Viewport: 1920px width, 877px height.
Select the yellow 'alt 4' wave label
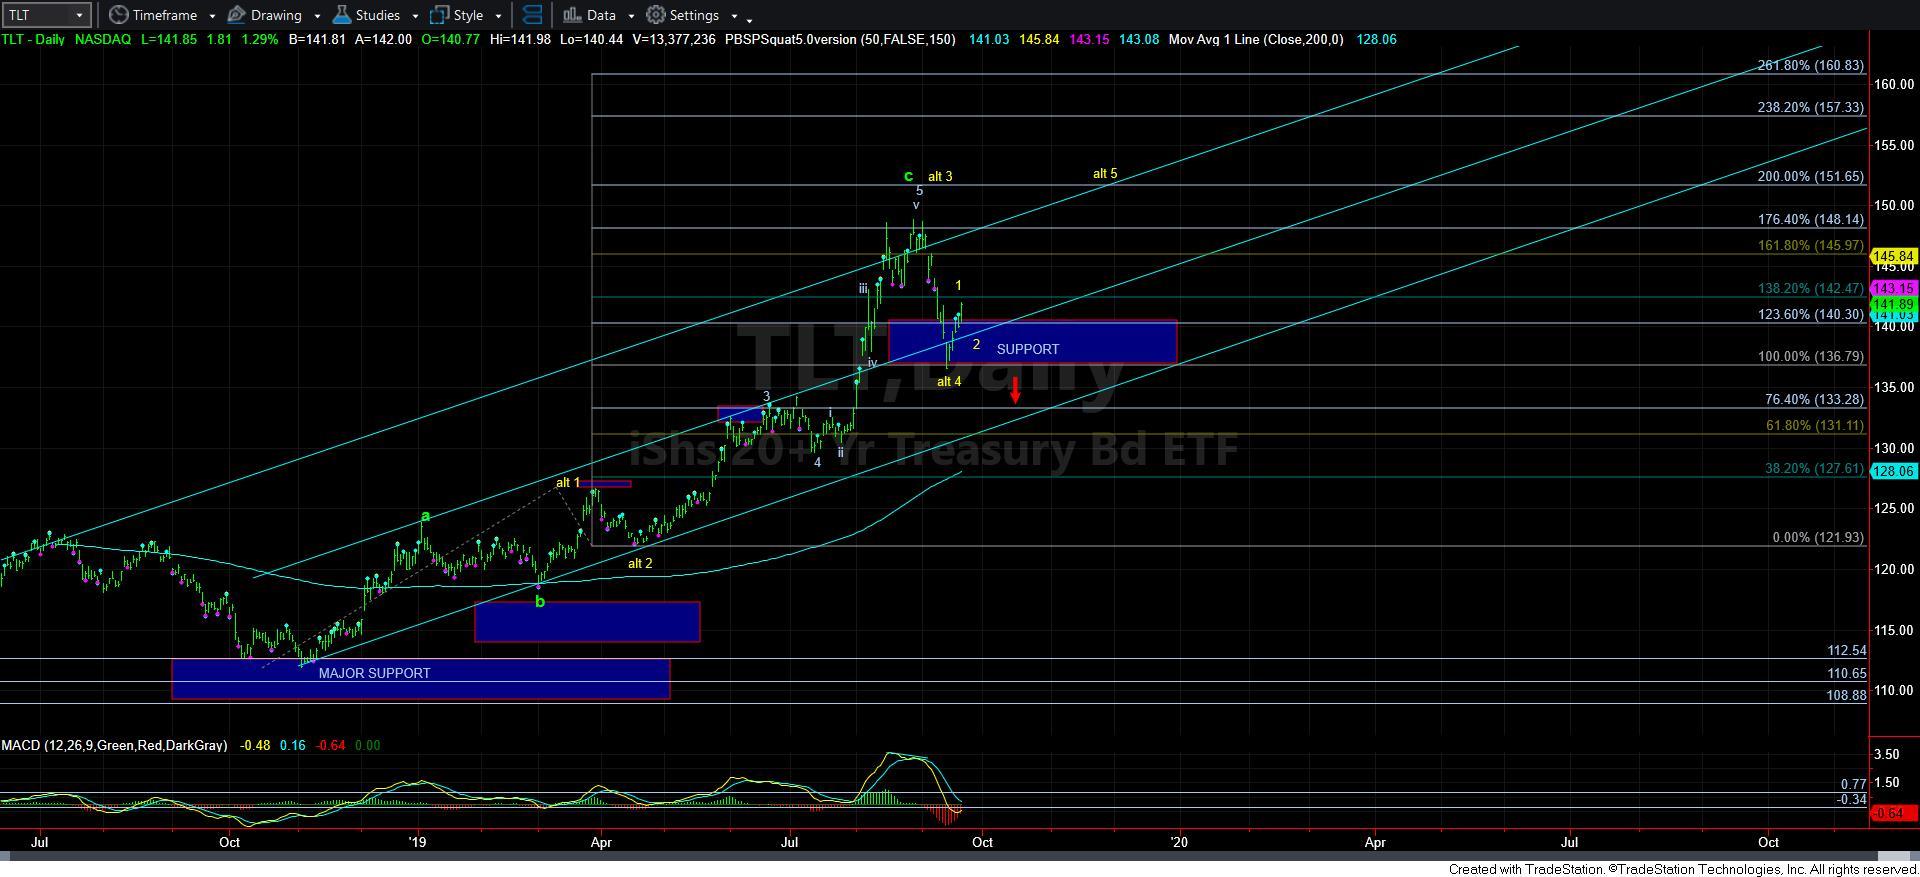pyautogui.click(x=949, y=381)
